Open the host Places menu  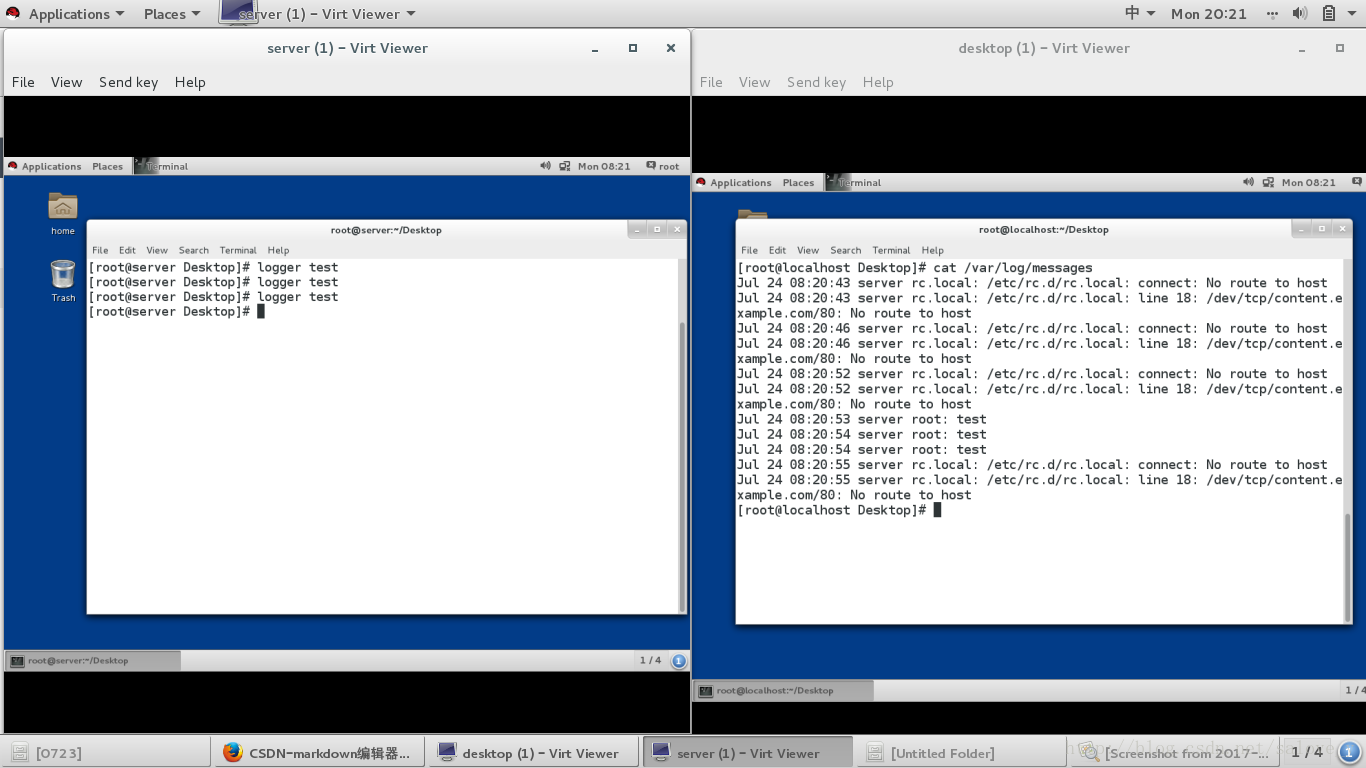click(171, 14)
